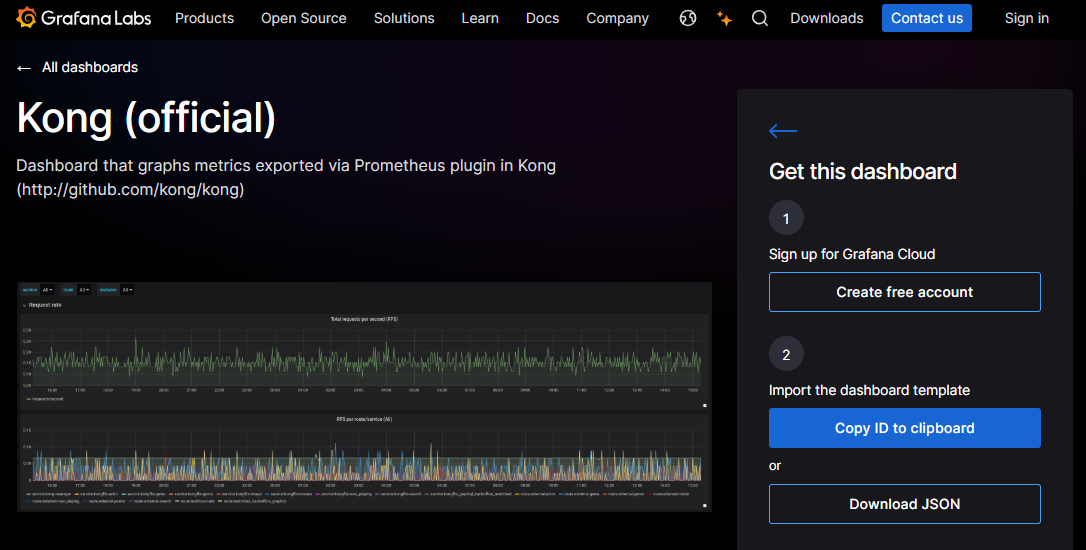Open the search magnifier icon

[x=760, y=18]
